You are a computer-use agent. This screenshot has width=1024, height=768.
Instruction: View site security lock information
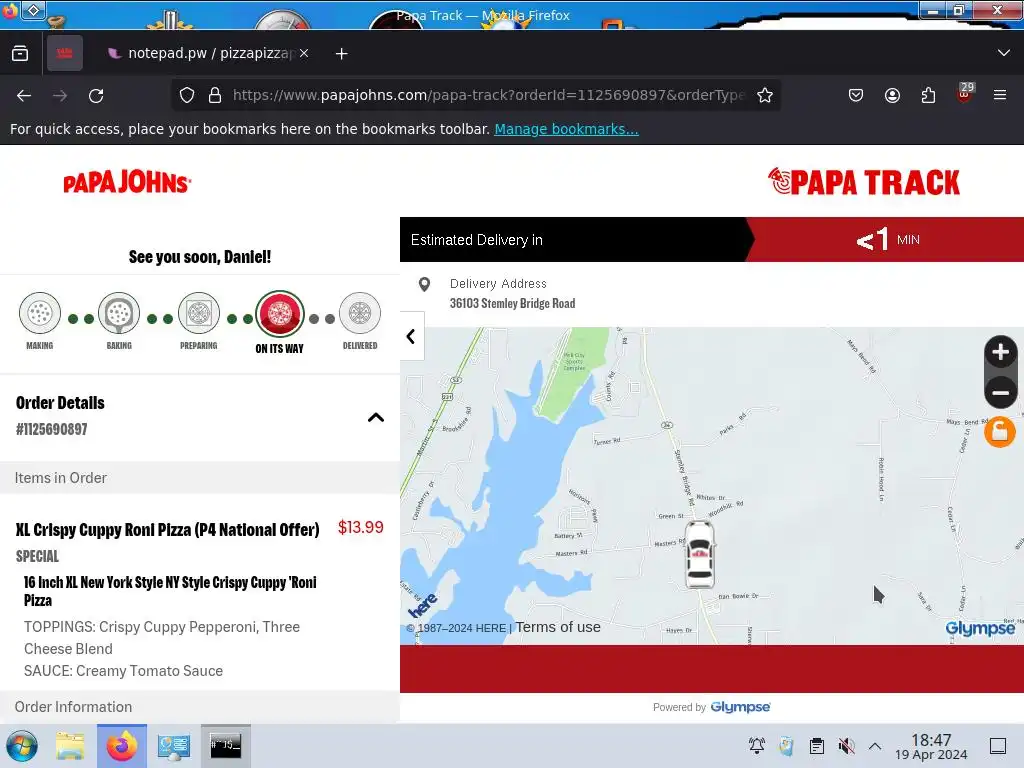tap(215, 95)
